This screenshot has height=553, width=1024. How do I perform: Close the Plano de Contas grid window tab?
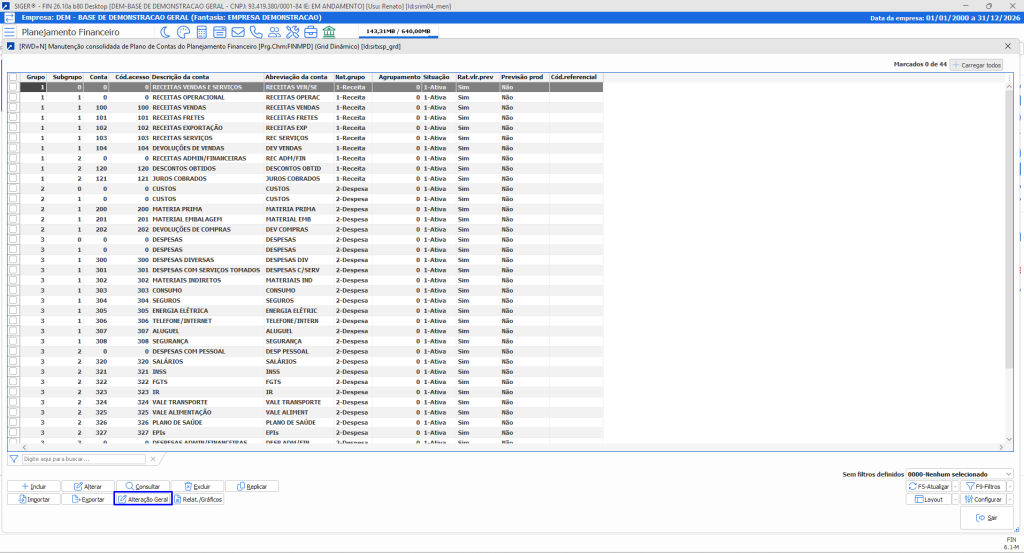pos(1008,46)
